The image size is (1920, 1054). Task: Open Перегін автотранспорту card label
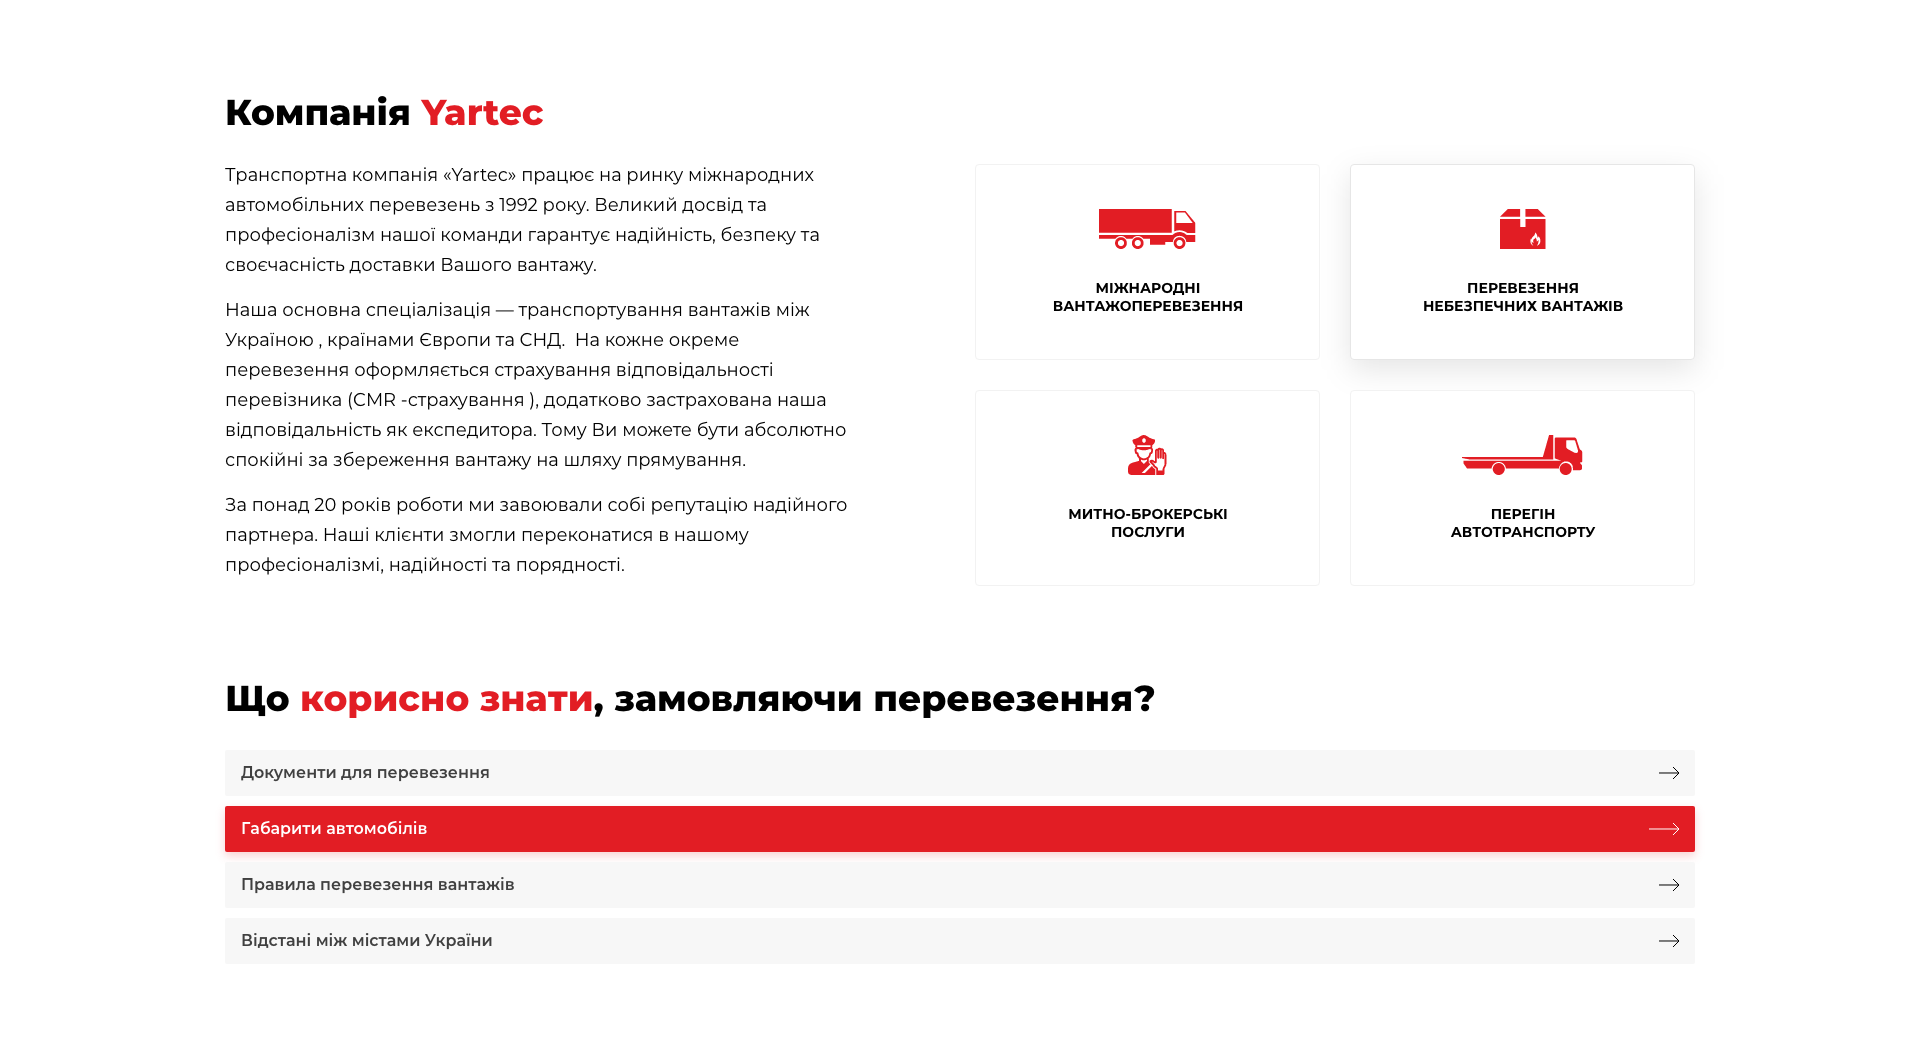[1522, 523]
